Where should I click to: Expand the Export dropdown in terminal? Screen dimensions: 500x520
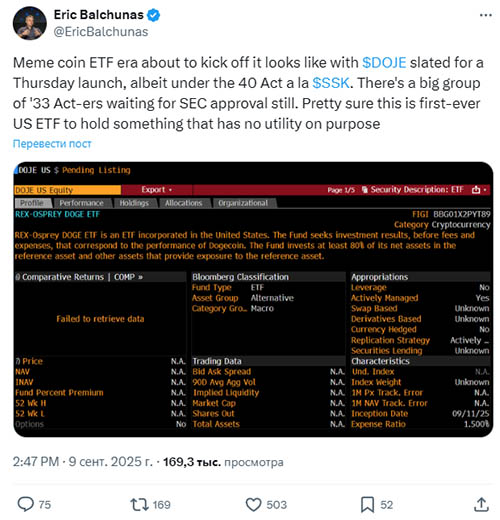pos(157,189)
